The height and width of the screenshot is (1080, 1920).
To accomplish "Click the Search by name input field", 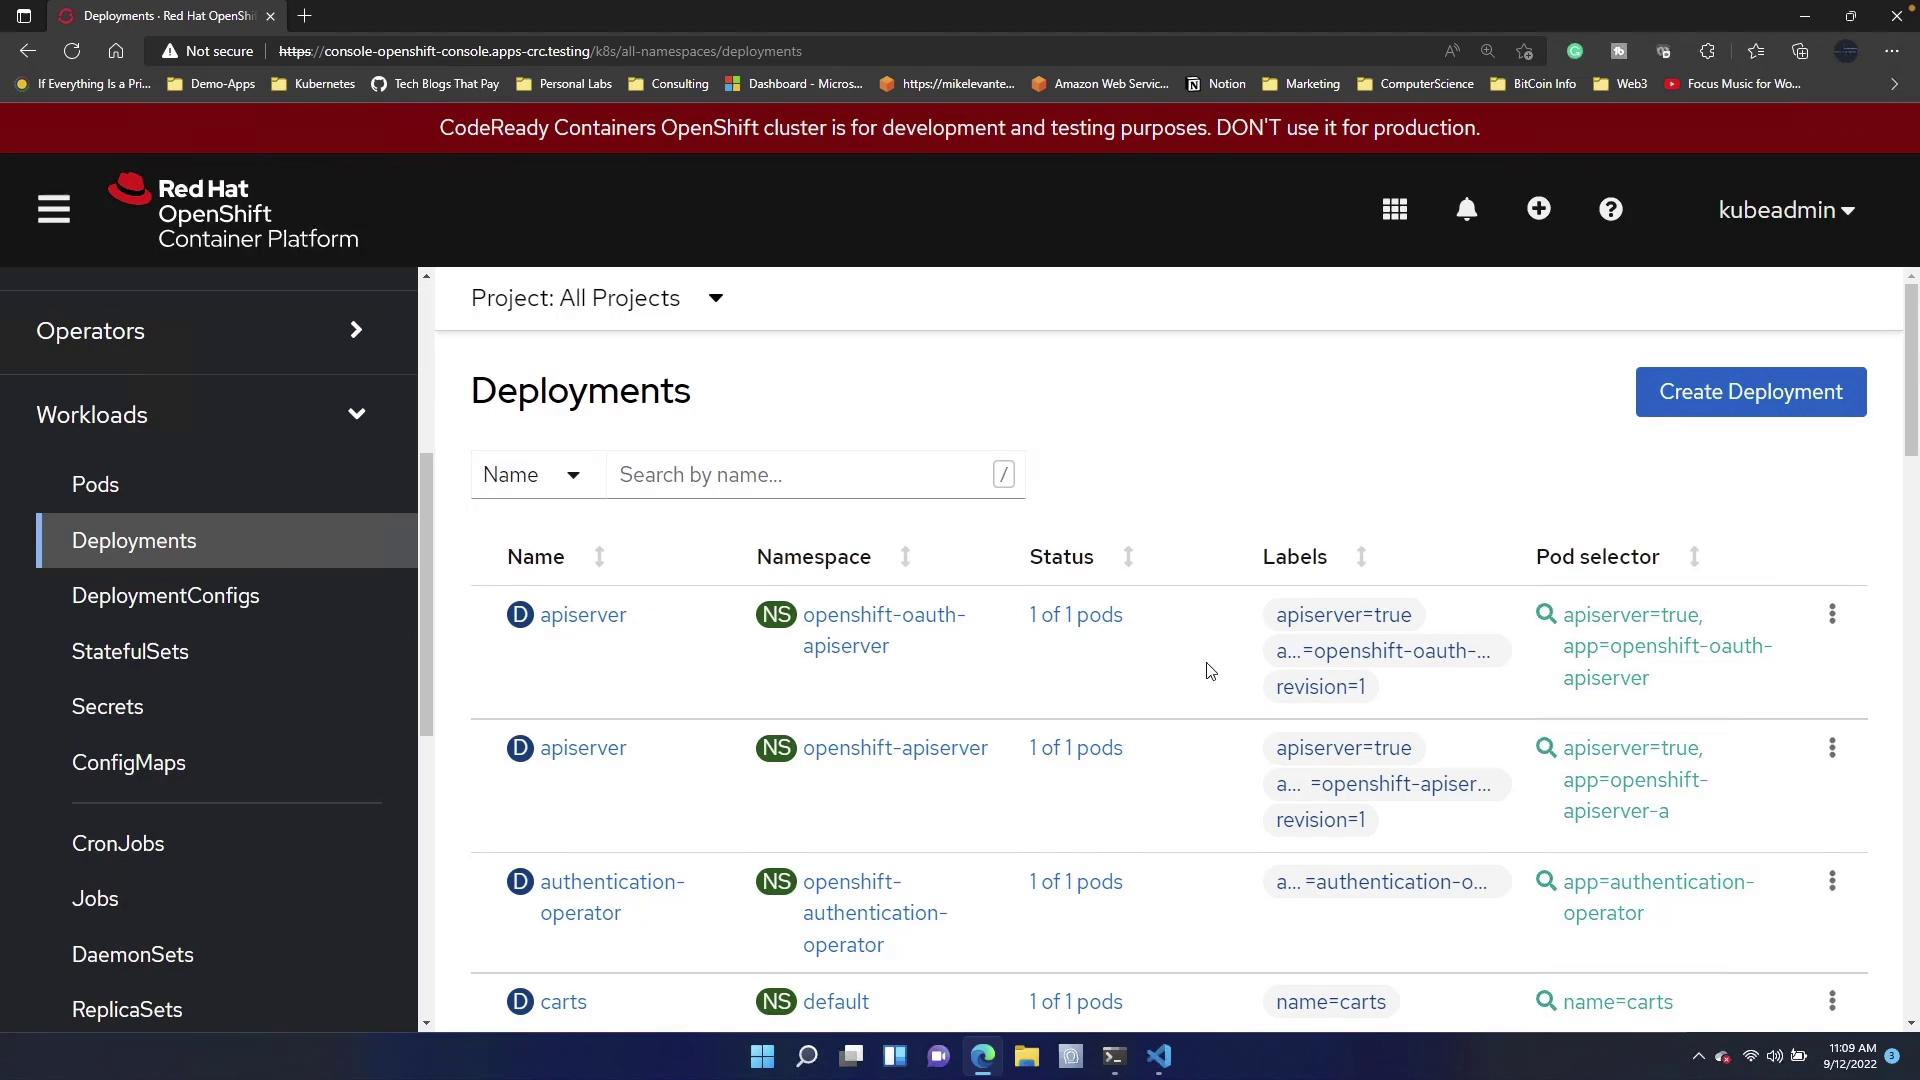I will click(x=800, y=475).
